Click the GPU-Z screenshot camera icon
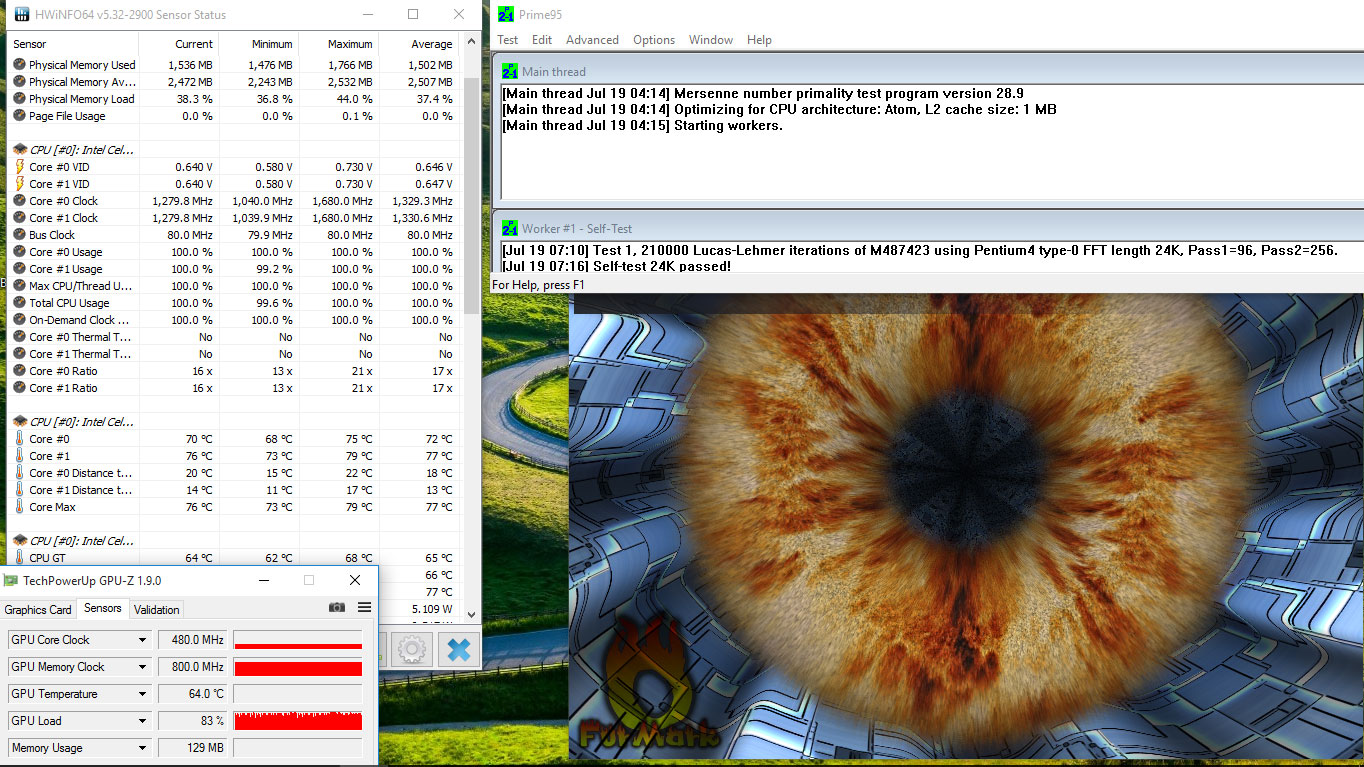 coord(337,608)
